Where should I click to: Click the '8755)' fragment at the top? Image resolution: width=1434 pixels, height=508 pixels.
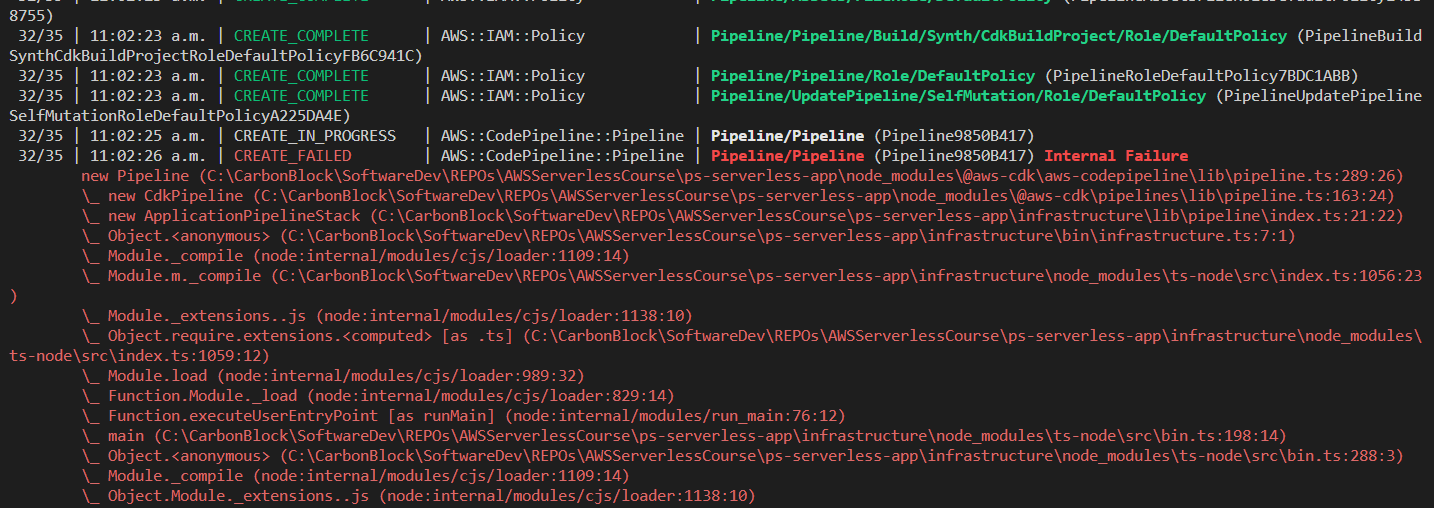click(x=30, y=16)
